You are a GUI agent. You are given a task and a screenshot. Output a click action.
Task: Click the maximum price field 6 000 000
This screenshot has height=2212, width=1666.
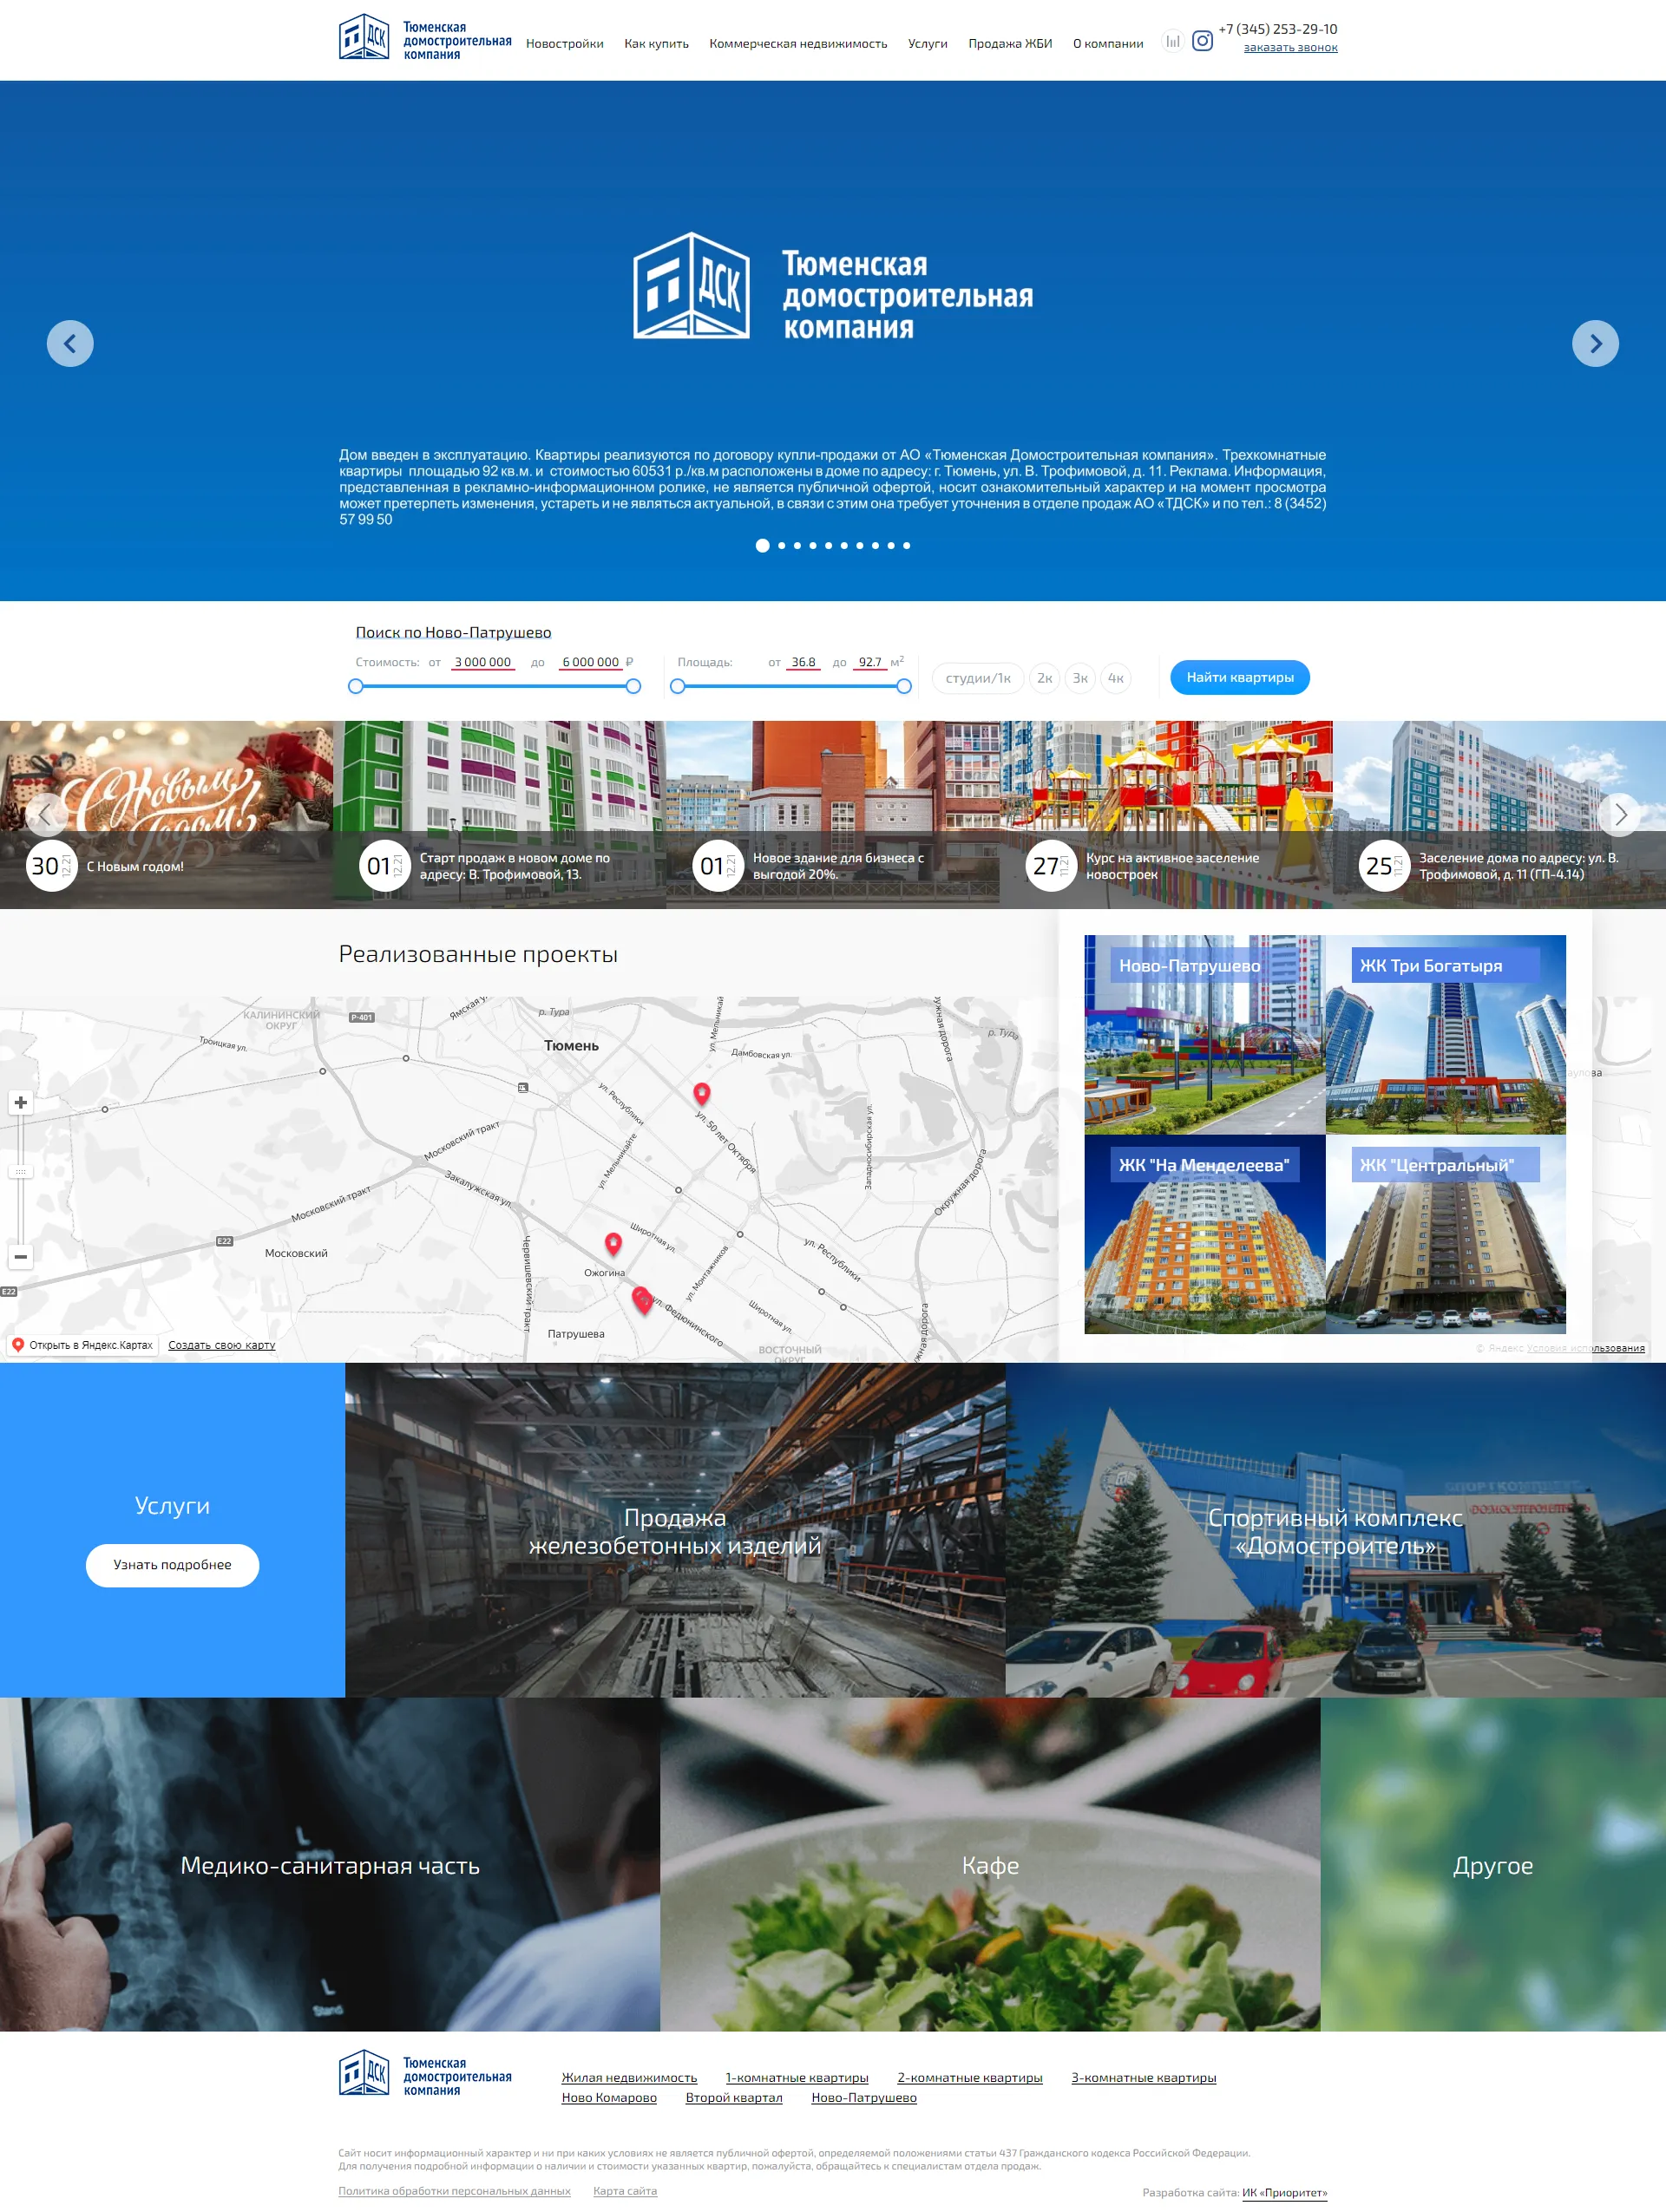(590, 662)
